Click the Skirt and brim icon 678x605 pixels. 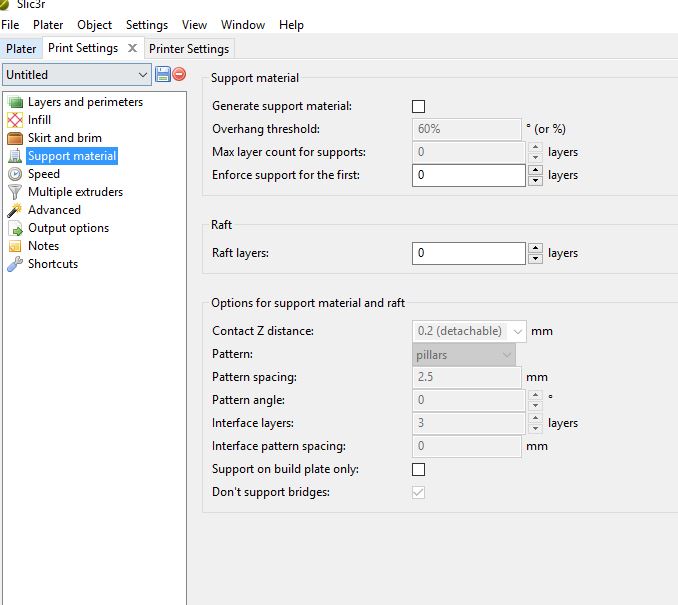(x=15, y=138)
